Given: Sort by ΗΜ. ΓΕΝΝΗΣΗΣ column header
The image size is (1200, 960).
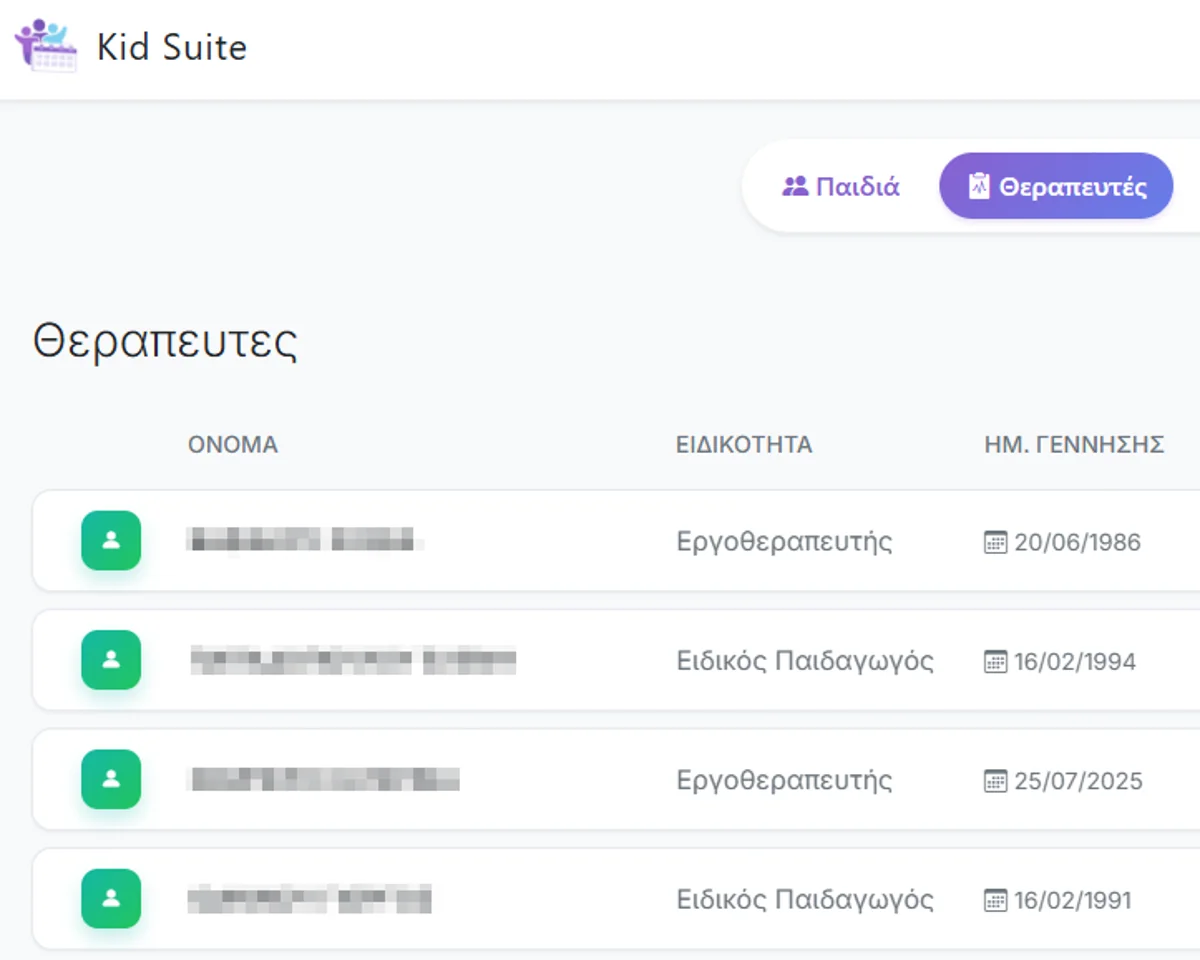Looking at the screenshot, I should tap(1074, 445).
